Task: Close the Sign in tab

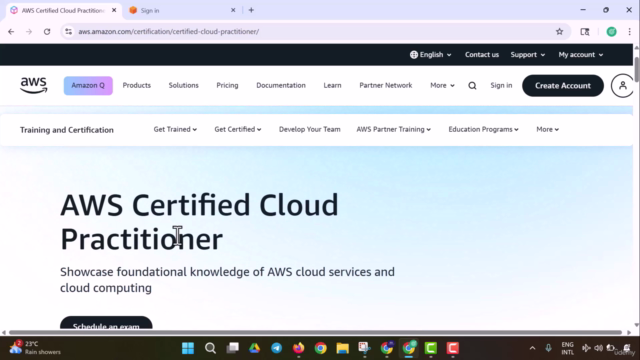Action: [x=233, y=10]
